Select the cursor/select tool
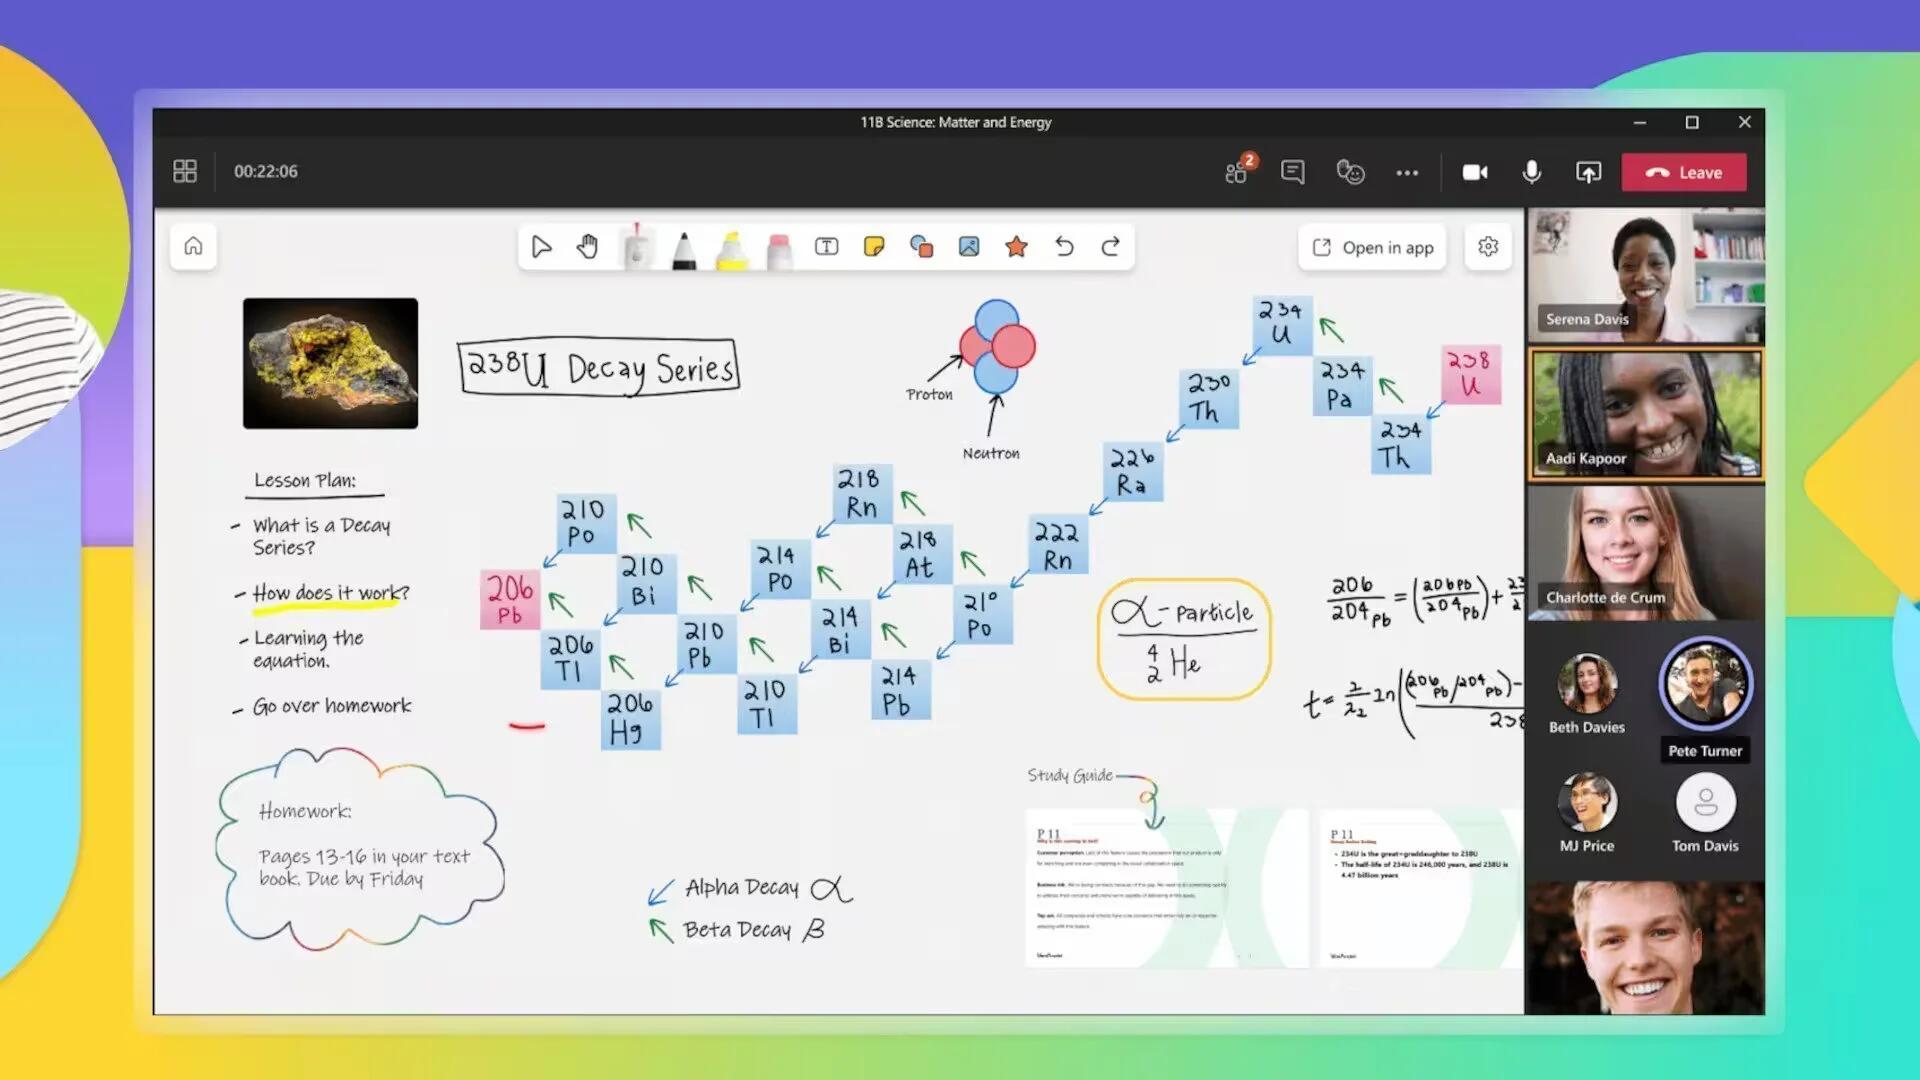This screenshot has height=1080, width=1920. (542, 247)
